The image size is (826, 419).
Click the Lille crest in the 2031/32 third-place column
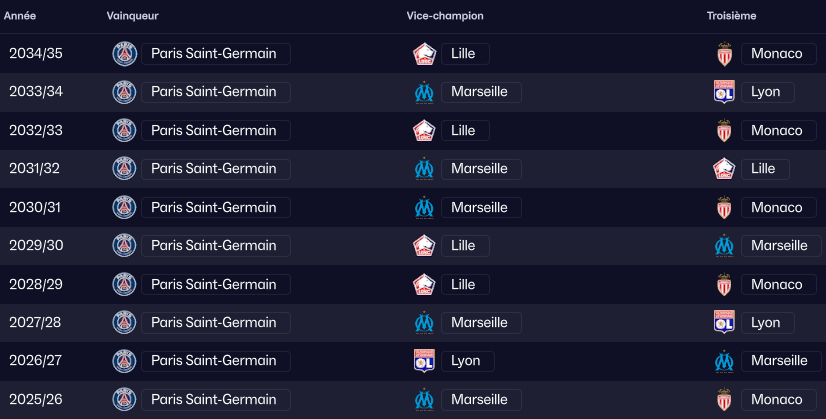[724, 169]
